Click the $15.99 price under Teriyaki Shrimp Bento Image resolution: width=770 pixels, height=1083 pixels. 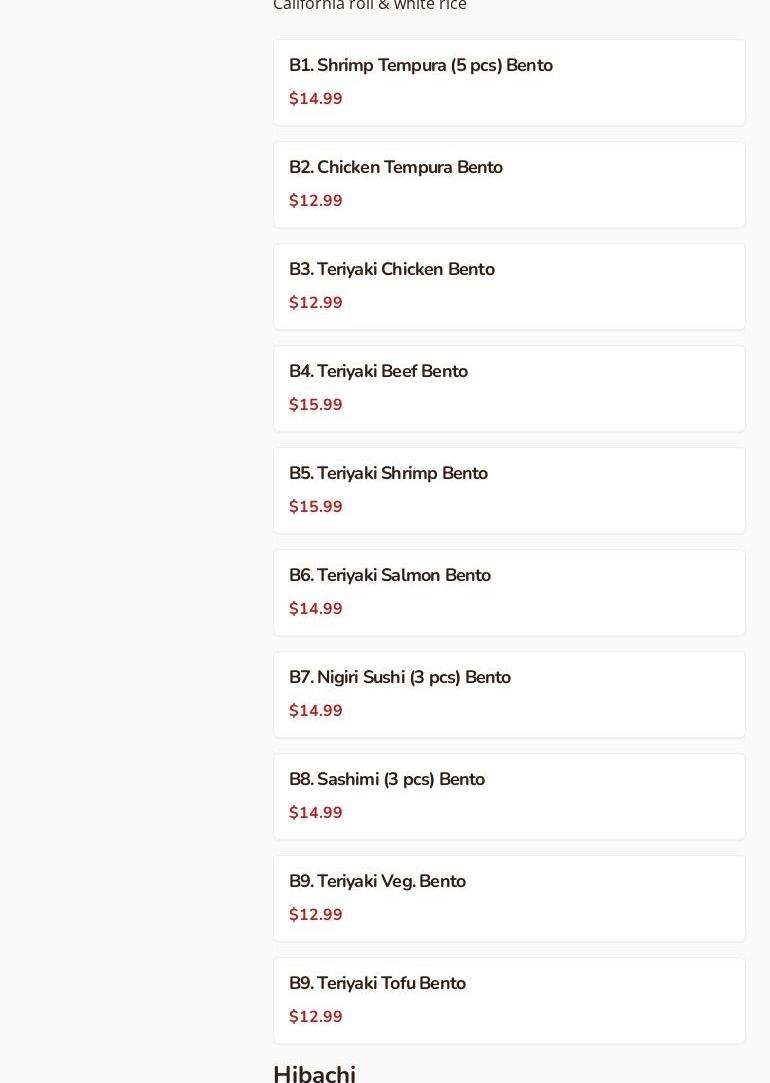point(316,507)
